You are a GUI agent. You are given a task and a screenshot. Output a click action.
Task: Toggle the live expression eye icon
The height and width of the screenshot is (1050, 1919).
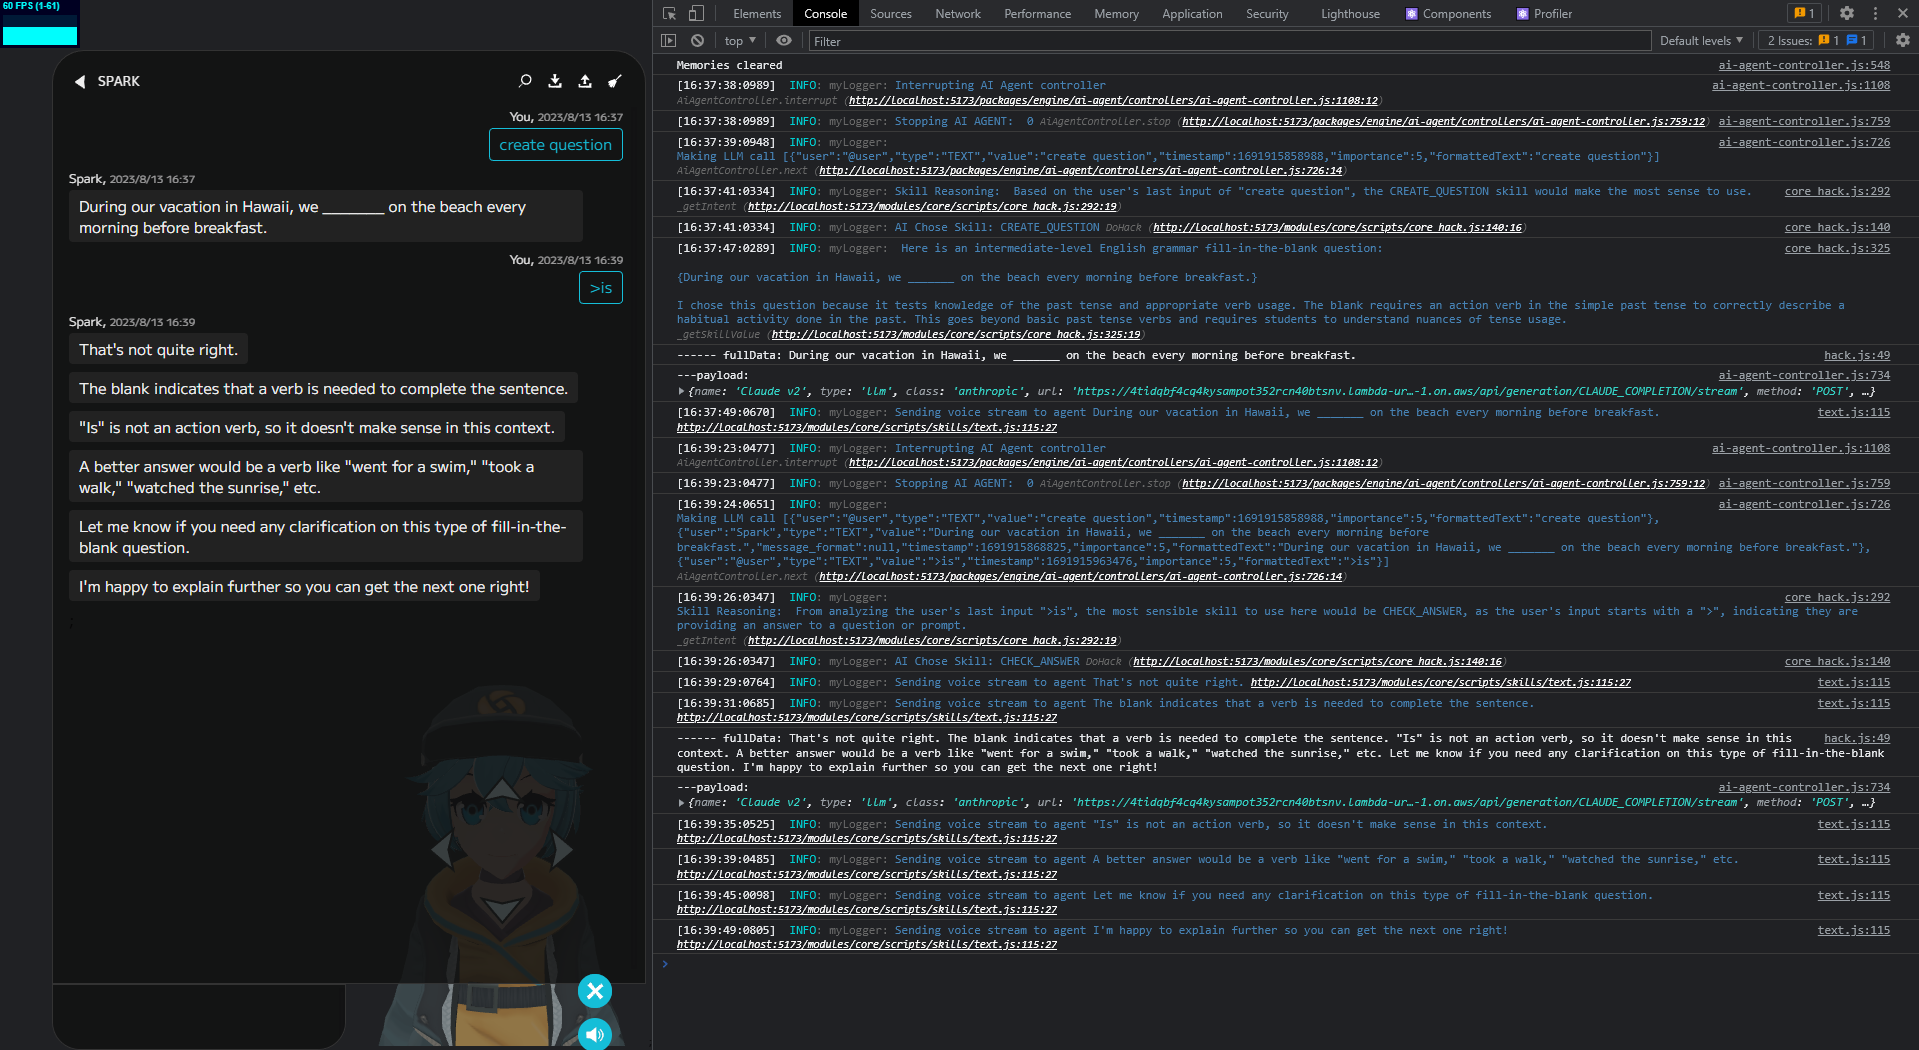tap(784, 40)
